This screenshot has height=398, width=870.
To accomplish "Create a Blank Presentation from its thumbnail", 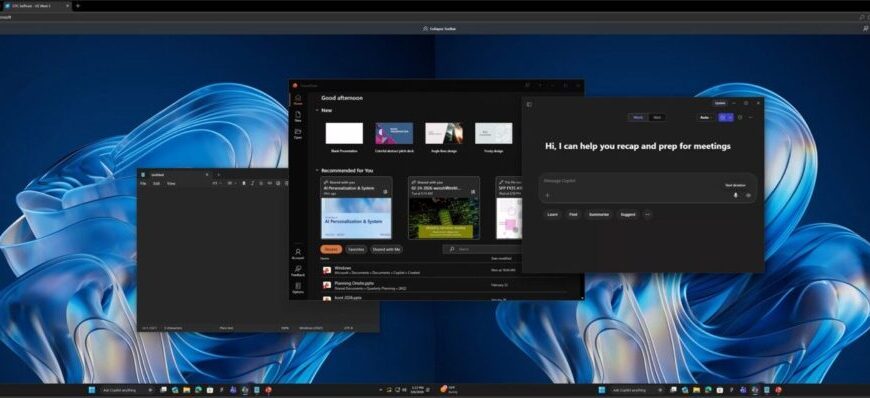I will 344,133.
